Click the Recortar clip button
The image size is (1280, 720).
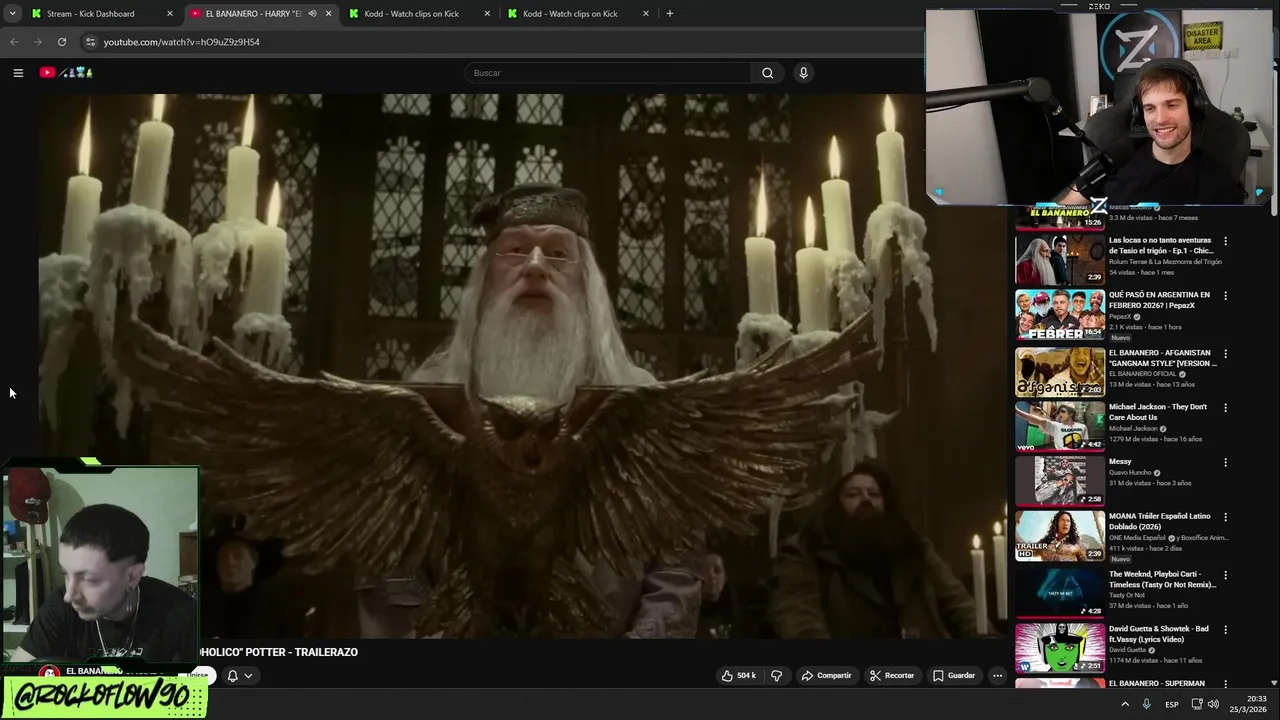[891, 676]
